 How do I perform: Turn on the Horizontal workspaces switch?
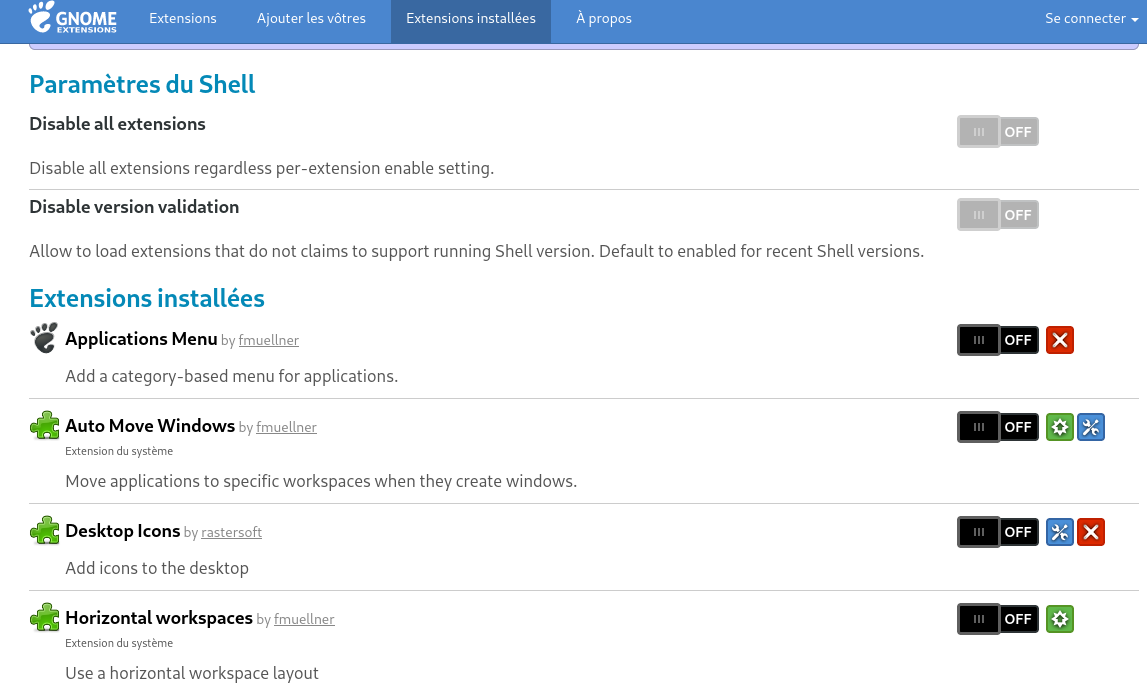click(x=998, y=619)
